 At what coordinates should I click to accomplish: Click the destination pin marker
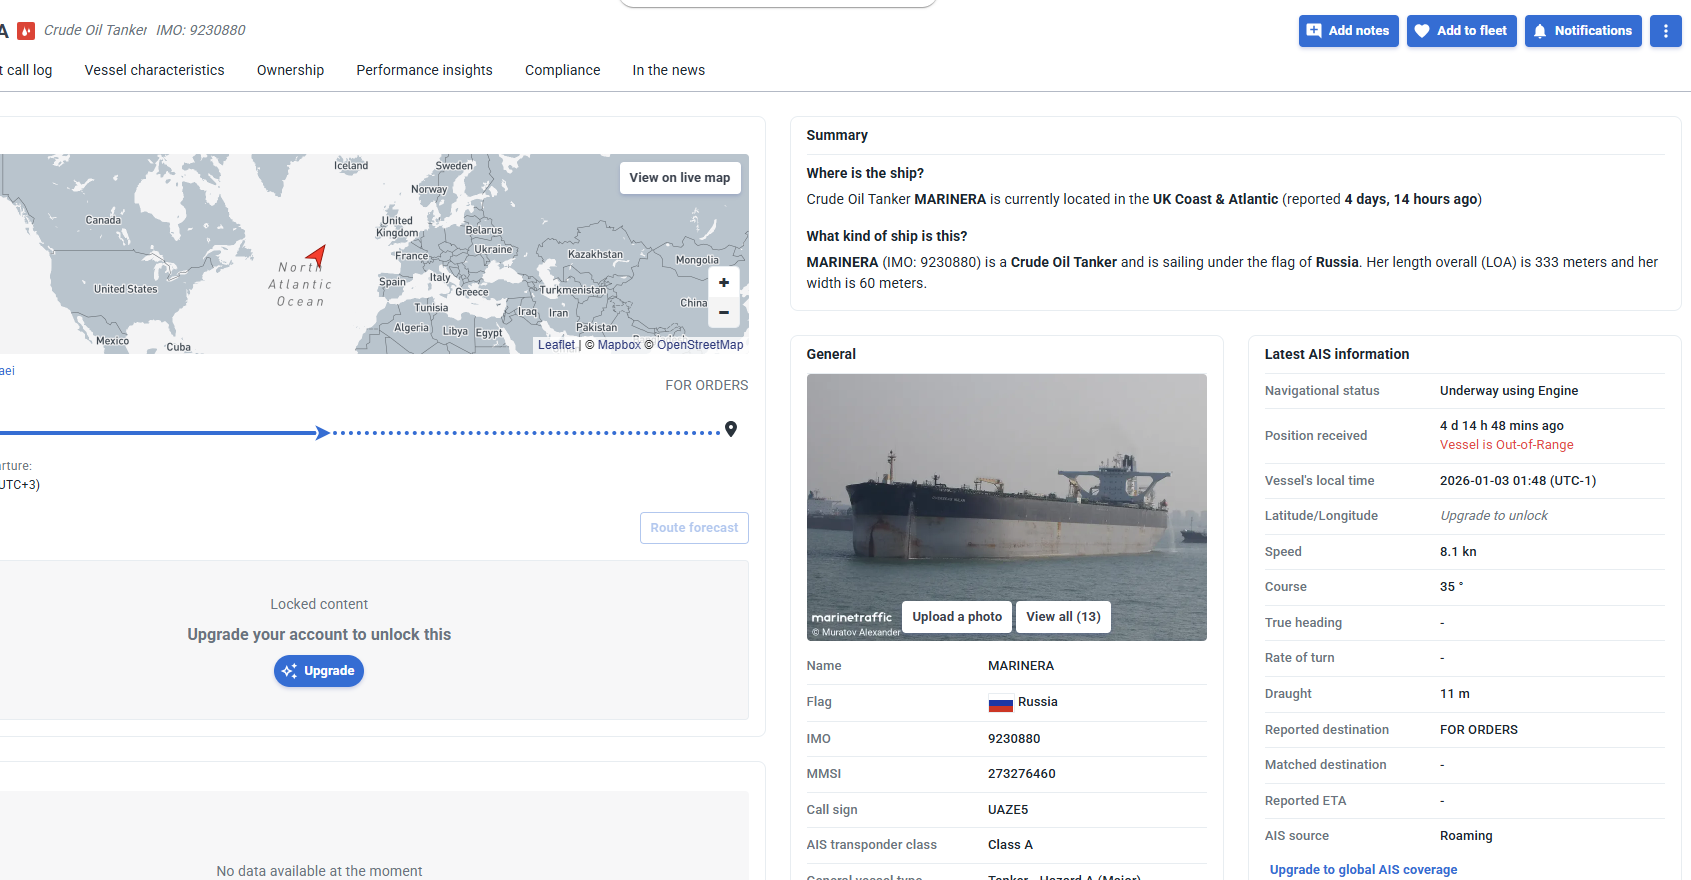point(731,429)
